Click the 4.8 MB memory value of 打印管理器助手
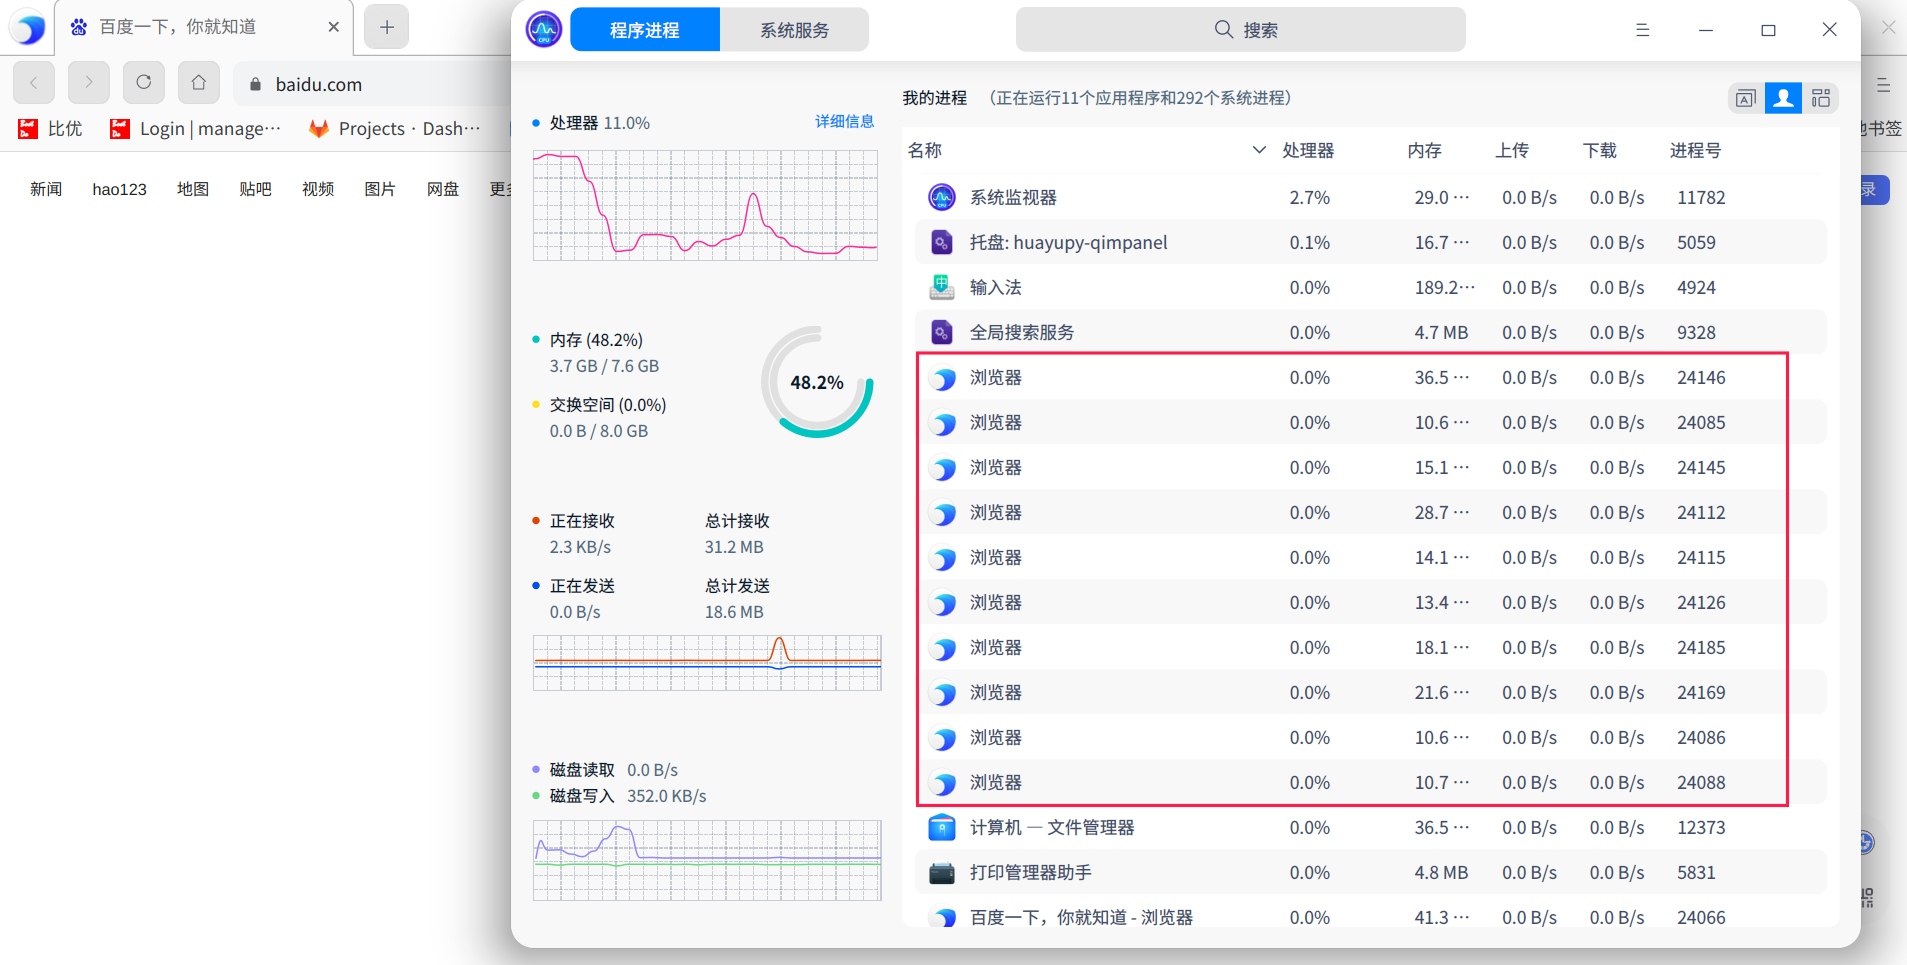This screenshot has width=1907, height=965. coord(1441,873)
